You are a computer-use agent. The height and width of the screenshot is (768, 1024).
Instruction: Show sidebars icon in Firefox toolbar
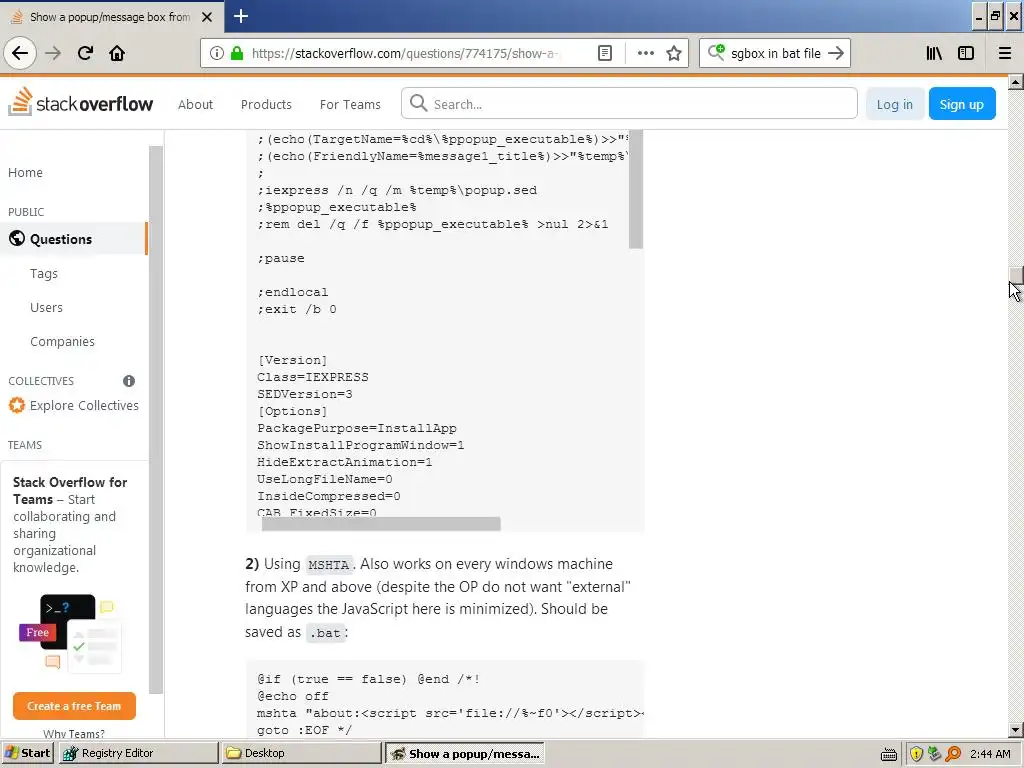966,53
